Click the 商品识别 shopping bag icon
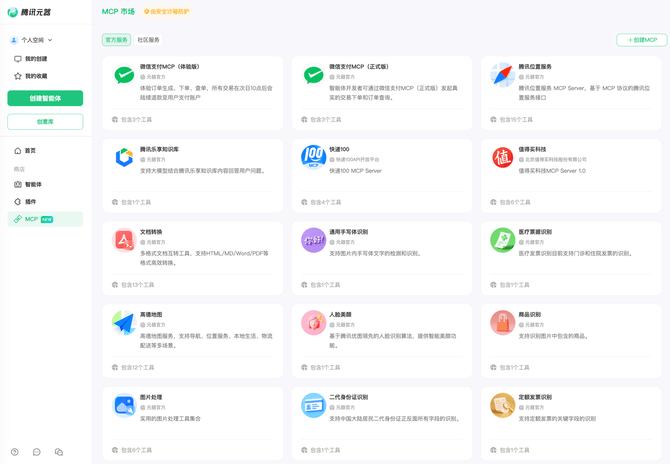Screen dimensions: 670x464 502,323
